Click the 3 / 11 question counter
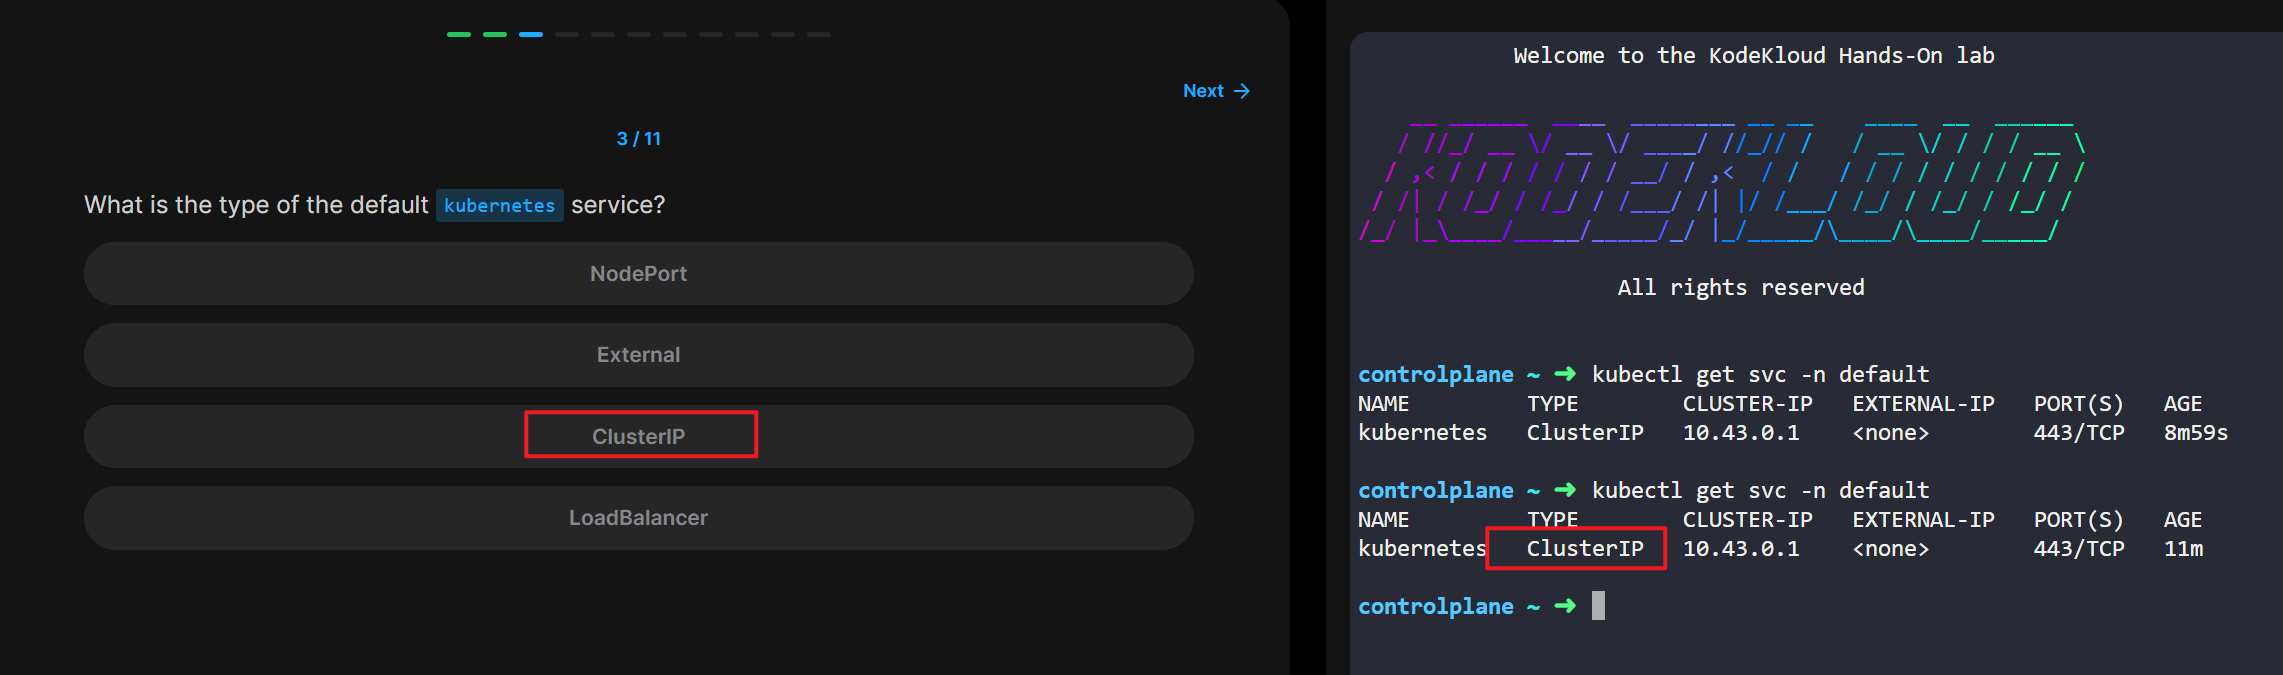Image resolution: width=2283 pixels, height=675 pixels. pos(638,139)
